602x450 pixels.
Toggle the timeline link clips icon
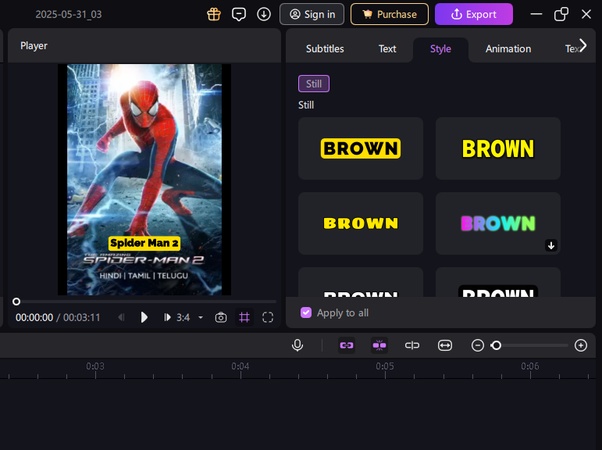point(346,345)
